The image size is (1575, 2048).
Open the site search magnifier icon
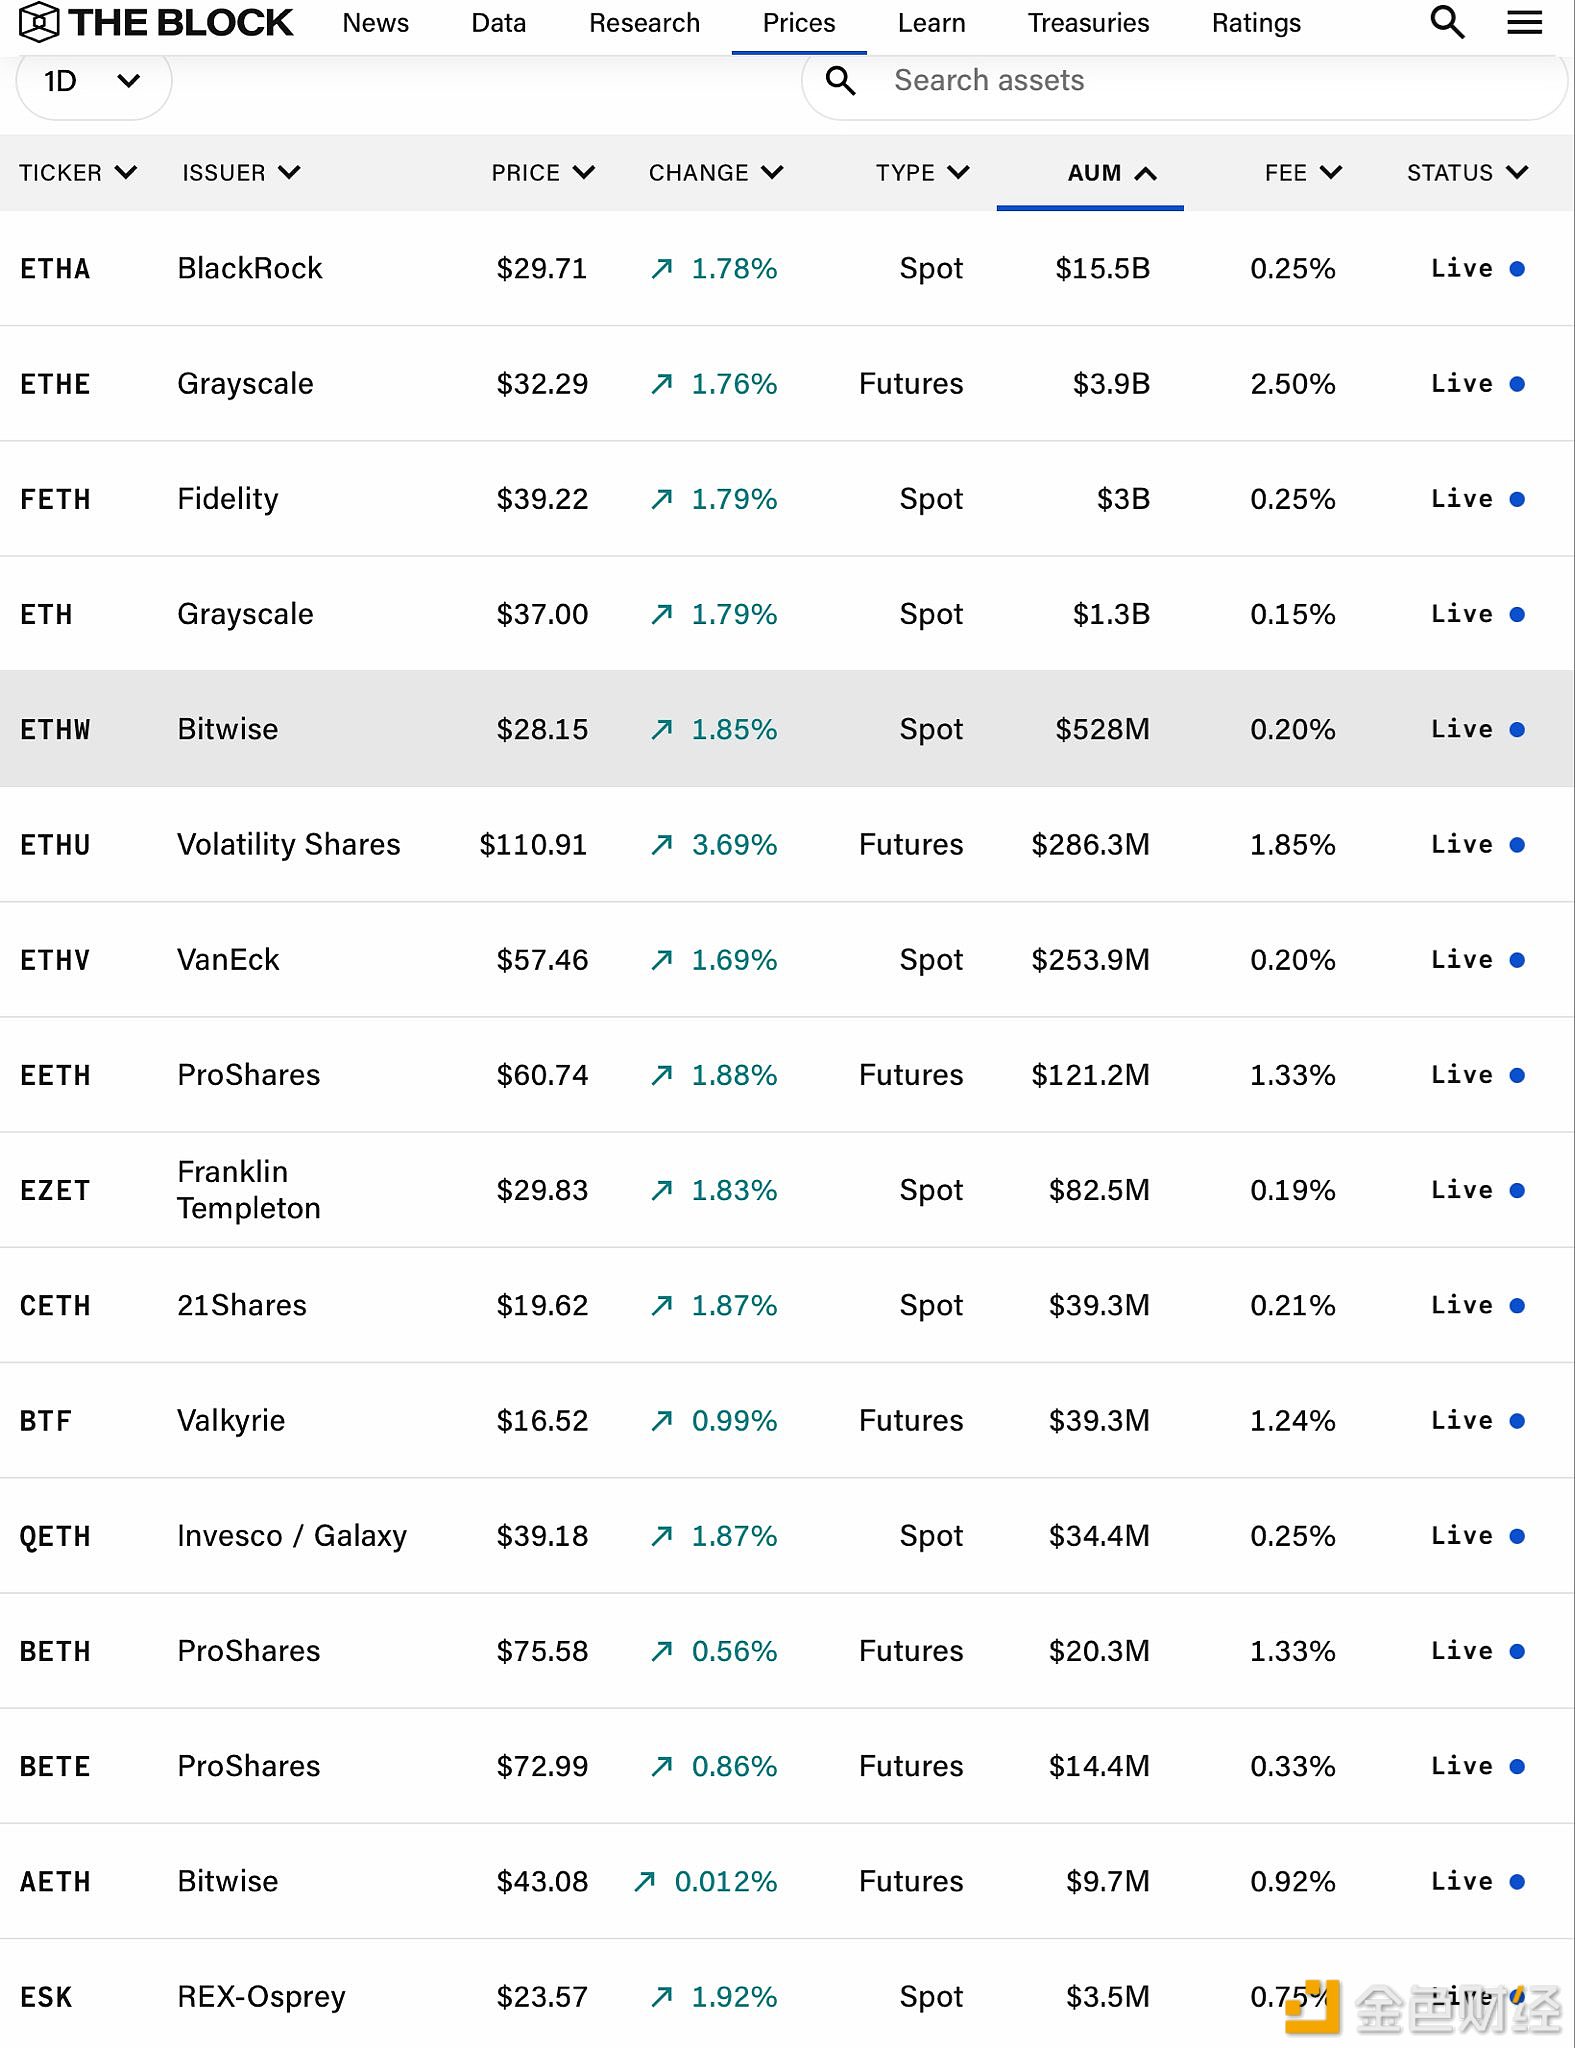(x=1447, y=22)
